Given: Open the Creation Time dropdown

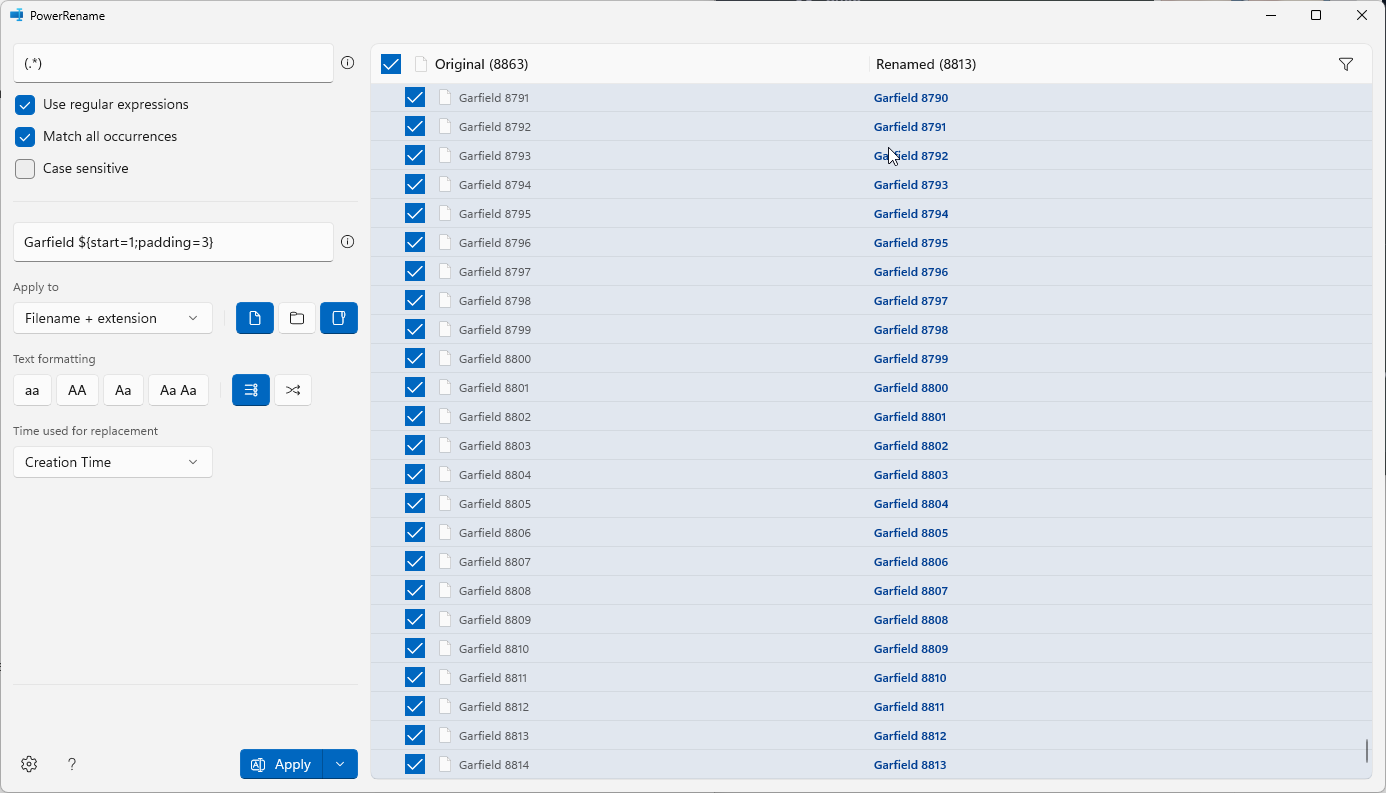Looking at the screenshot, I should click(x=113, y=462).
